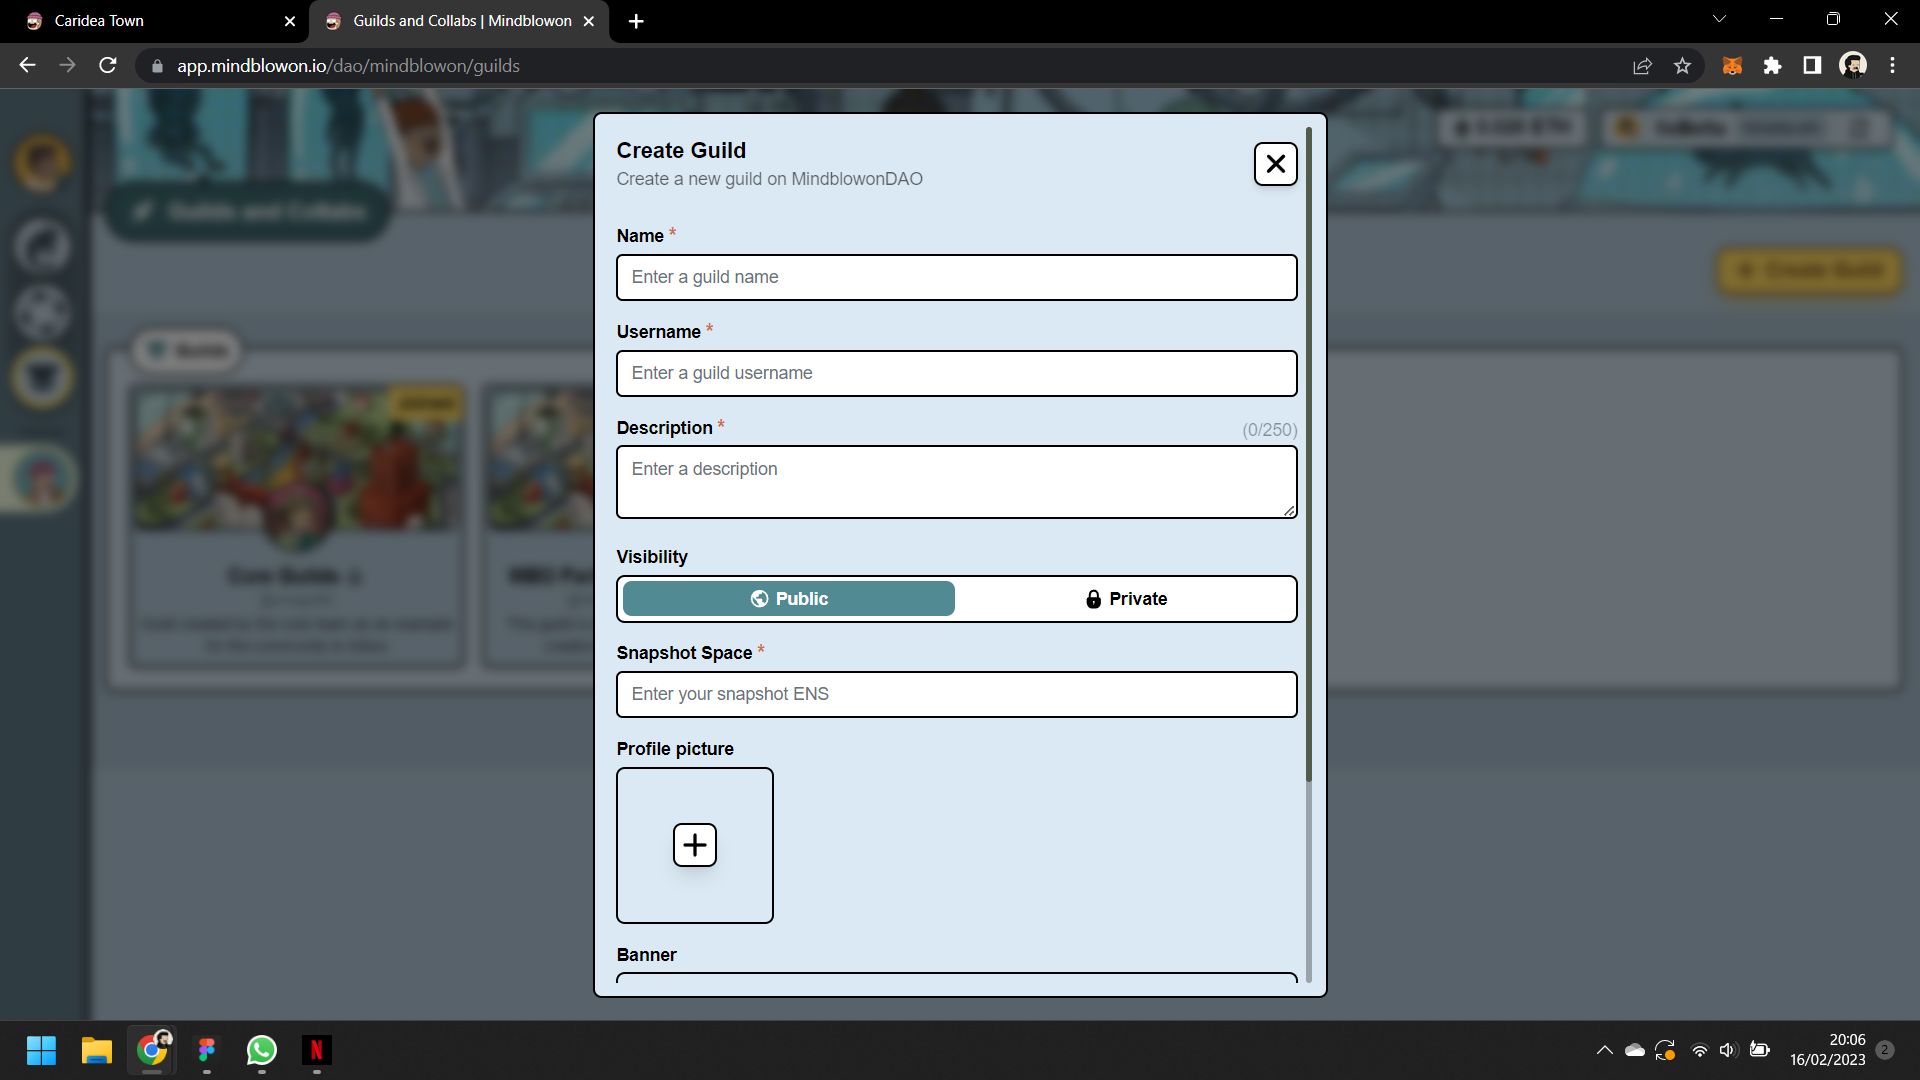Select Private visibility option
1920x1080 pixels.
pyautogui.click(x=1126, y=598)
